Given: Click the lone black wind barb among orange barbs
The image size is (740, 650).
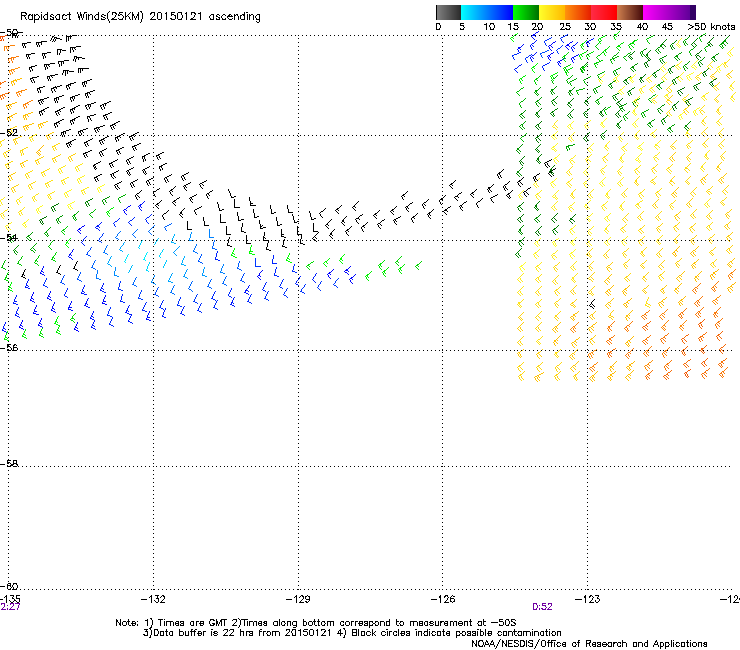Looking at the screenshot, I should point(593,304).
